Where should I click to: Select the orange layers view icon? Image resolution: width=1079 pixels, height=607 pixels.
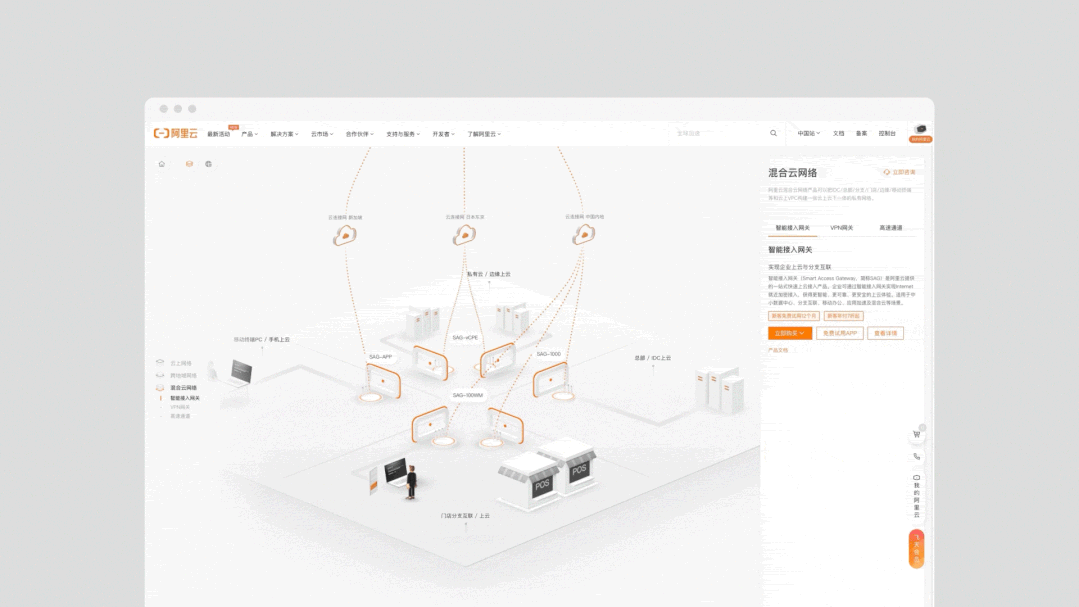pos(189,164)
